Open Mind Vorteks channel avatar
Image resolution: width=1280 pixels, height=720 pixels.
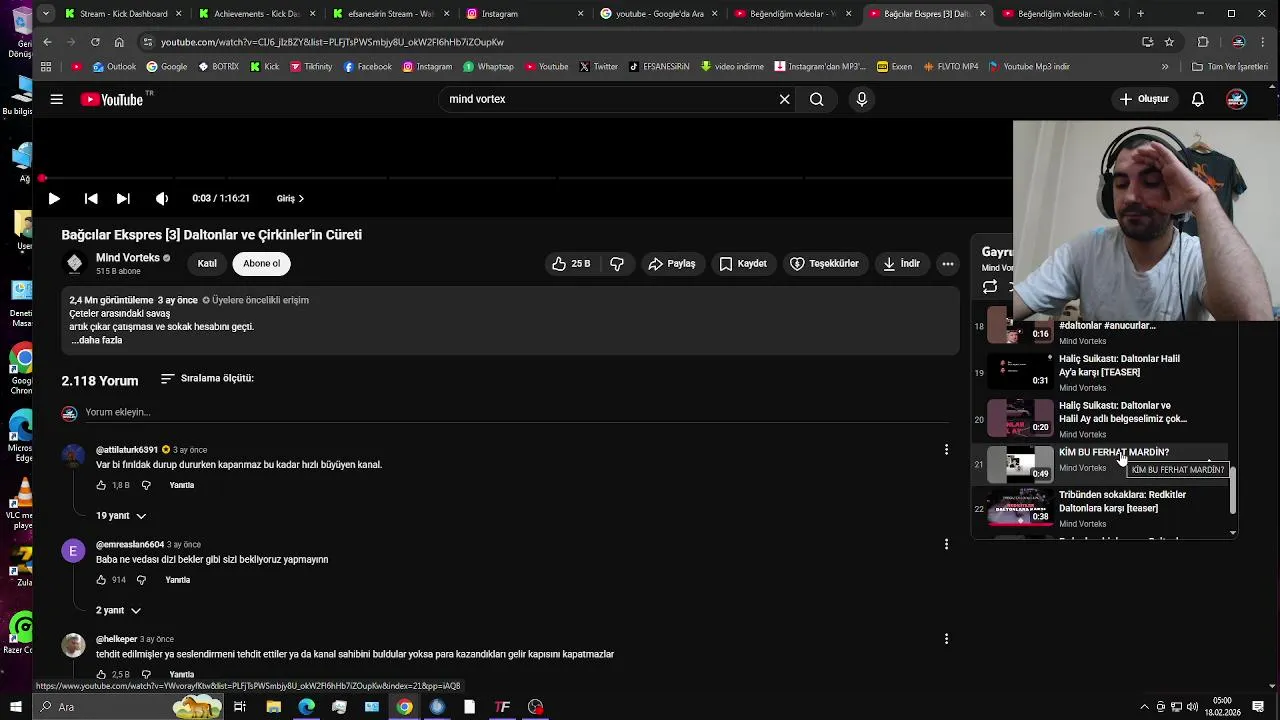pyautogui.click(x=74, y=263)
